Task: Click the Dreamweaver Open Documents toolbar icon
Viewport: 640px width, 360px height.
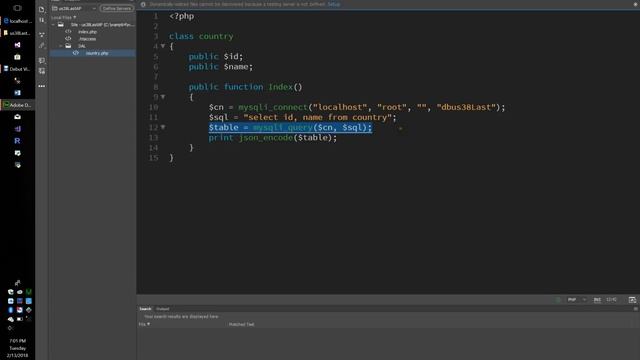Action: [42, 9]
